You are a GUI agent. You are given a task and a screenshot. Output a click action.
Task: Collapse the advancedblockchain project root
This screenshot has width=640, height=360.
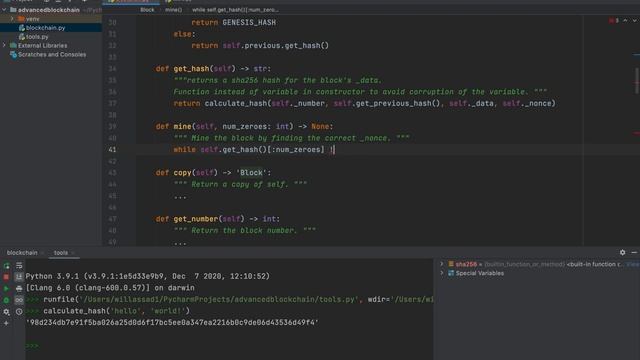[x=4, y=10]
